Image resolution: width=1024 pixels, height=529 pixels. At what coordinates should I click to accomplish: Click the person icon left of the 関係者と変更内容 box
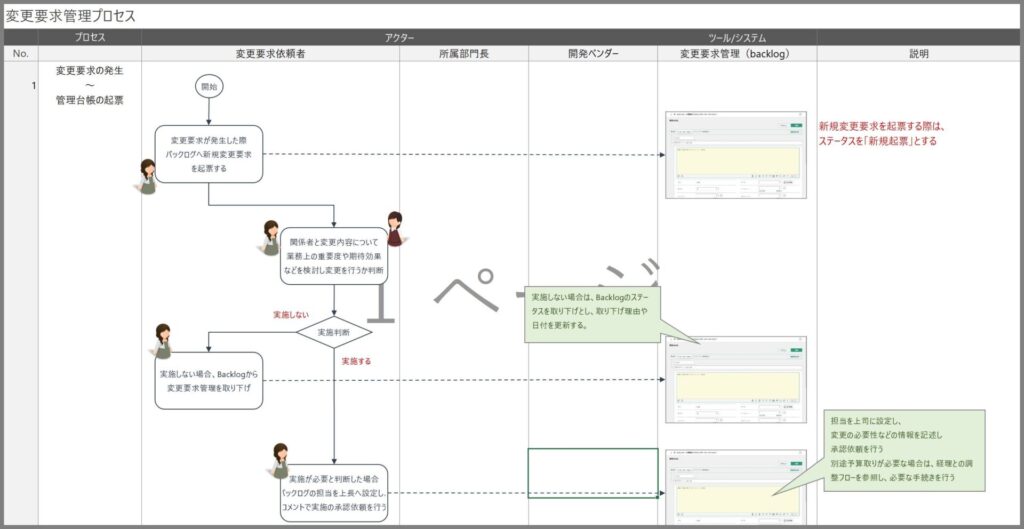tap(270, 238)
